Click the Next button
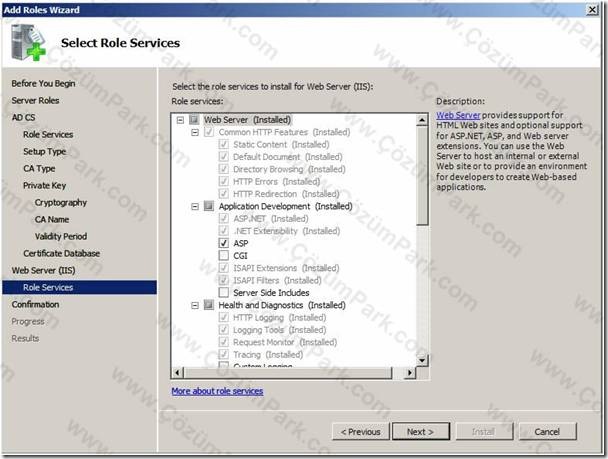This screenshot has height=459, width=608. pos(421,431)
